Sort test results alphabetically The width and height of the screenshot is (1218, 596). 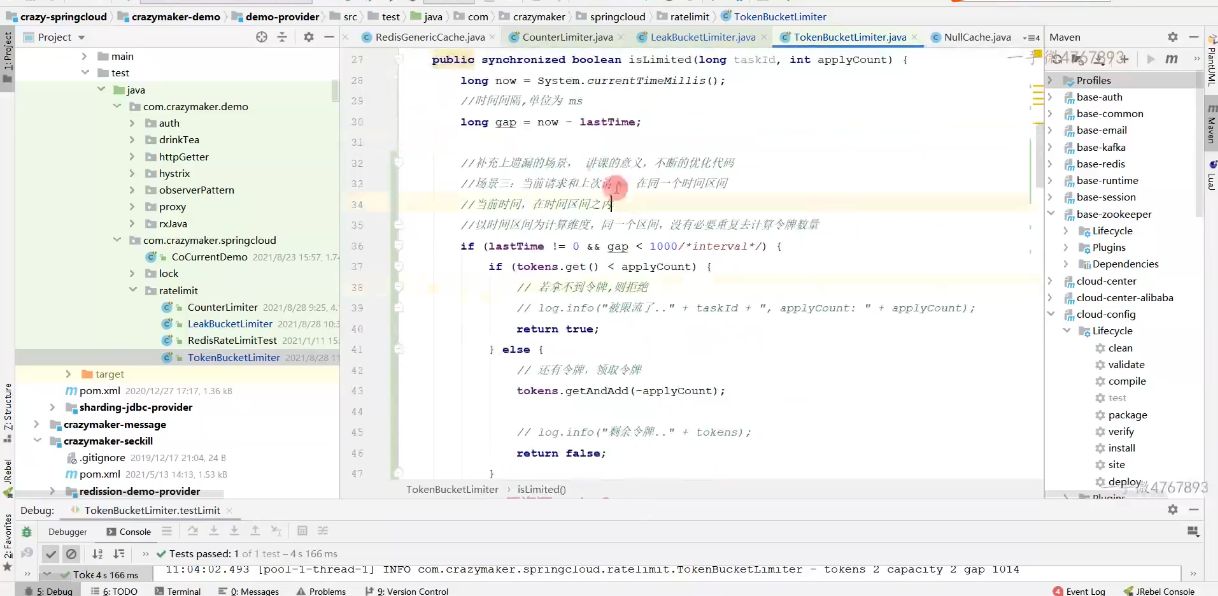[x=97, y=553]
